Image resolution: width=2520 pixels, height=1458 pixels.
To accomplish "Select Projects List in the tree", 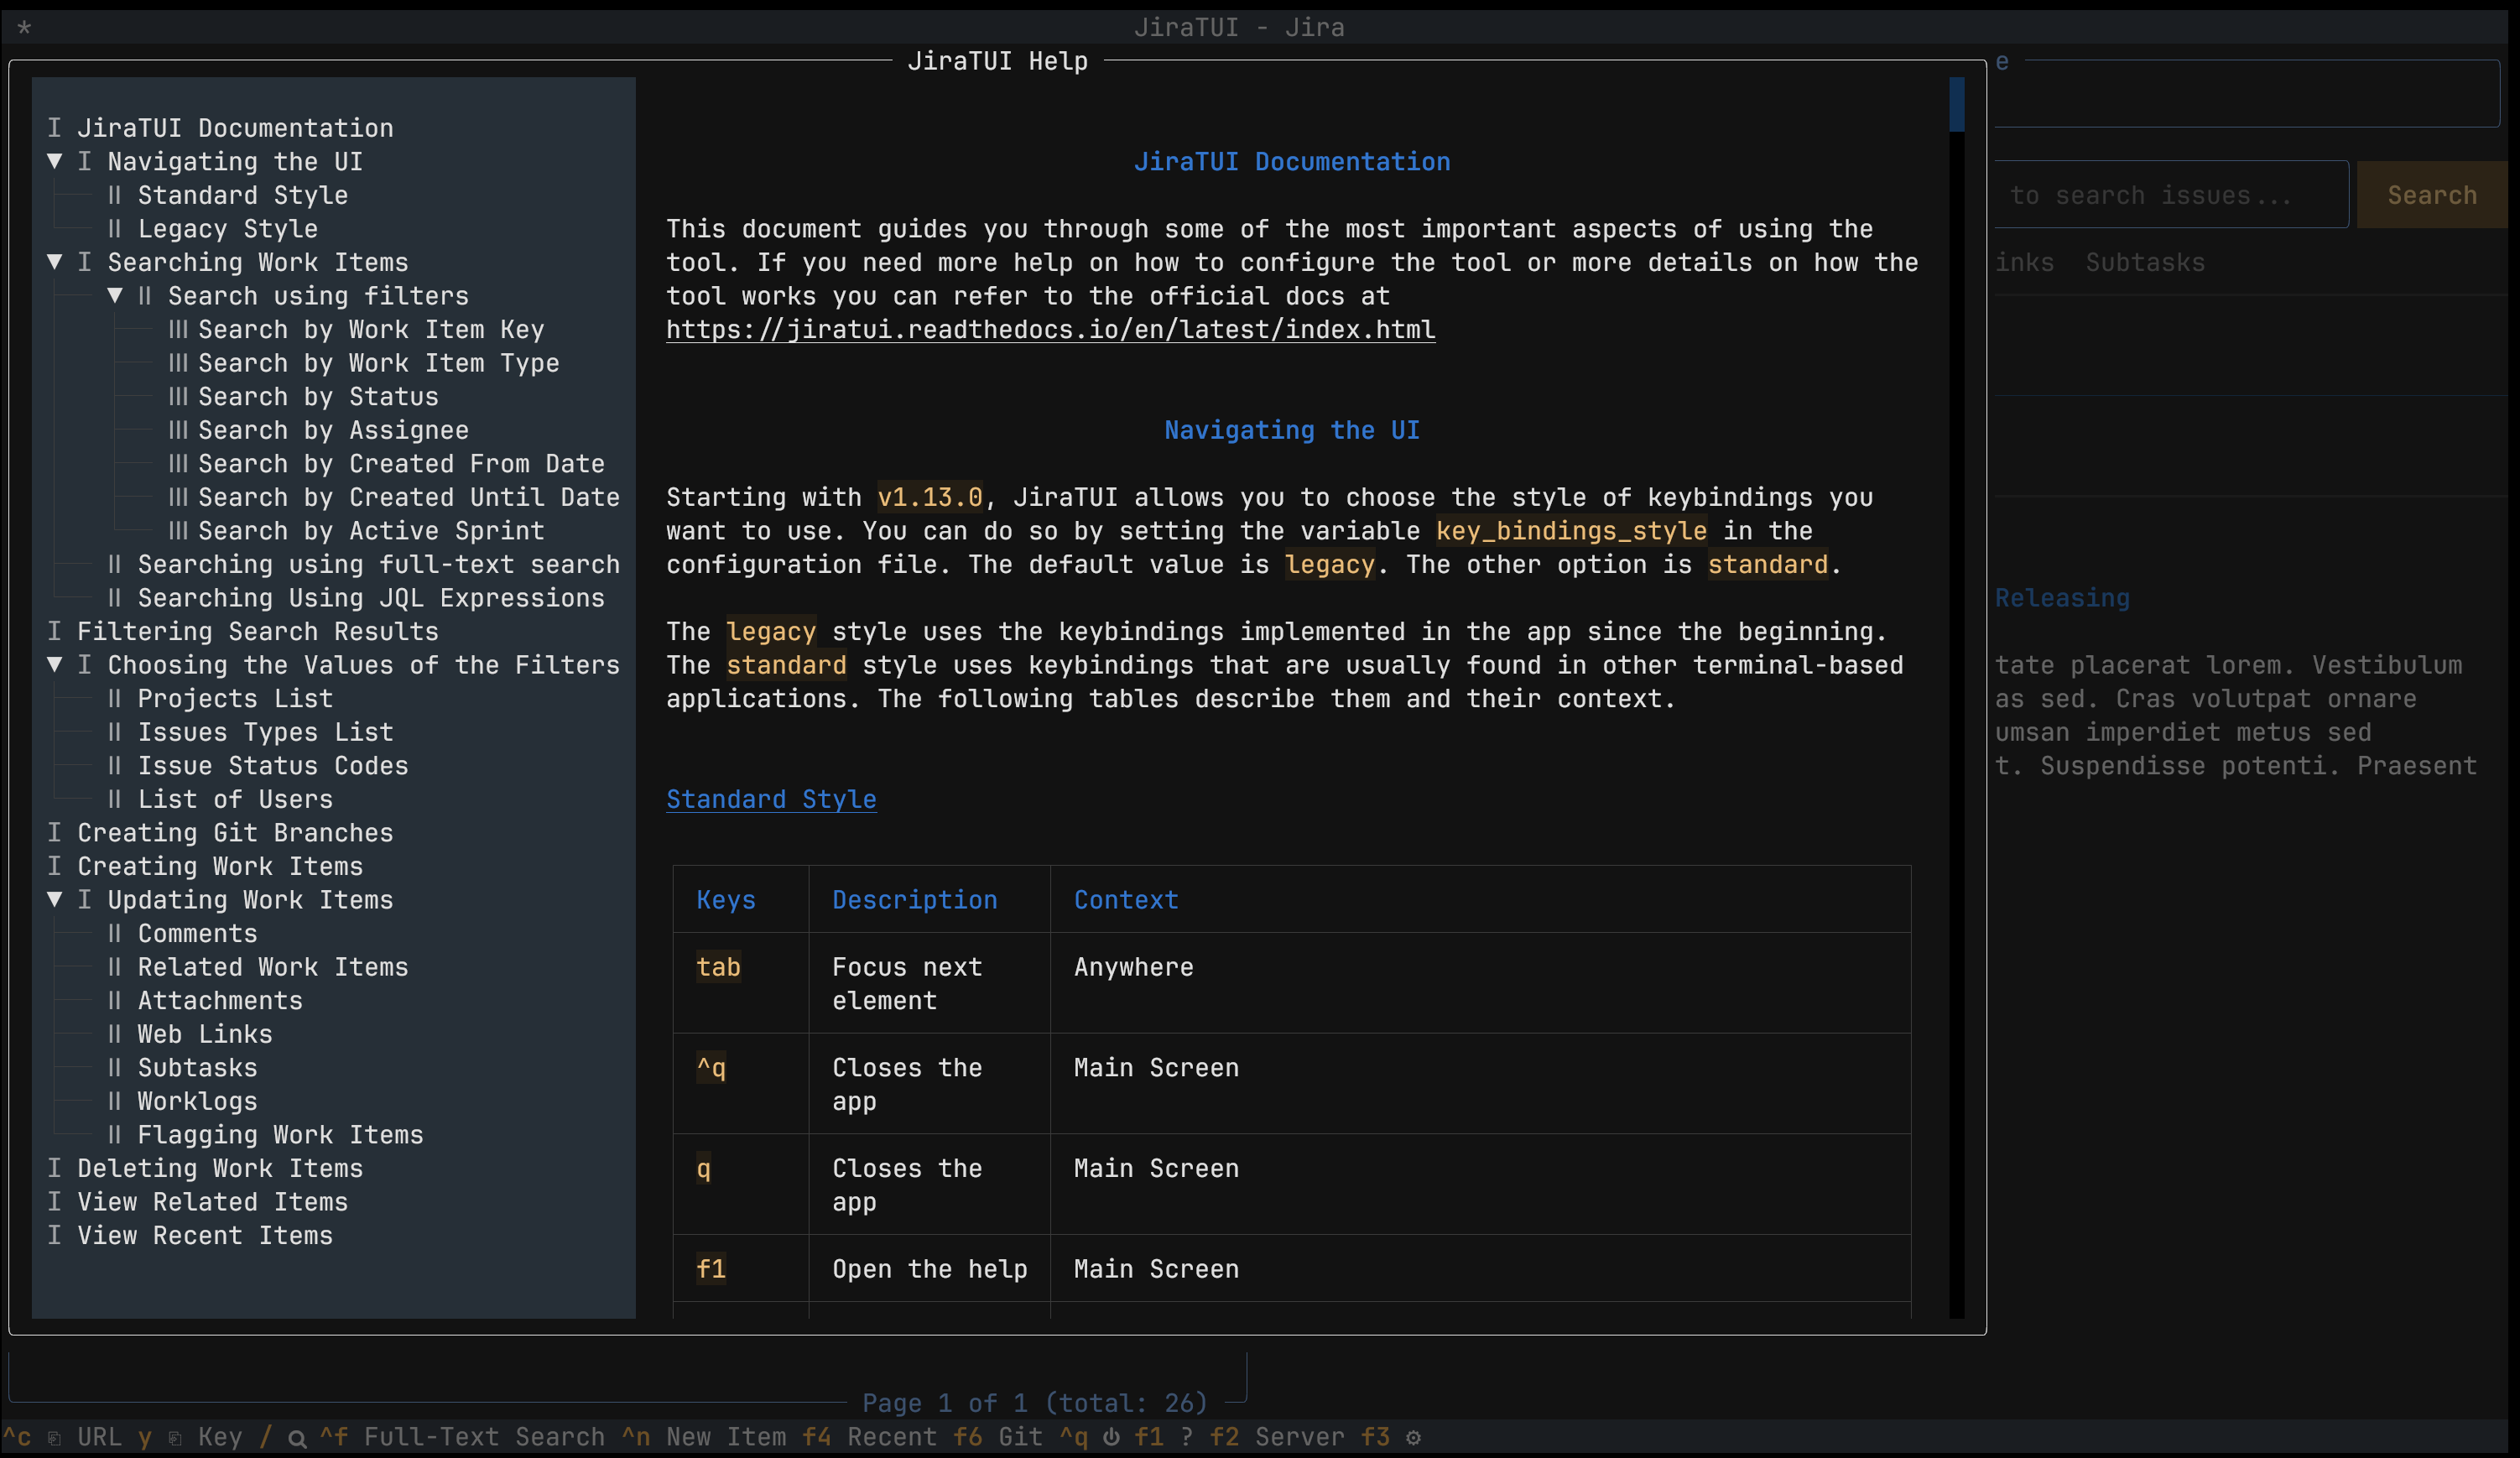I will pyautogui.click(x=235, y=698).
